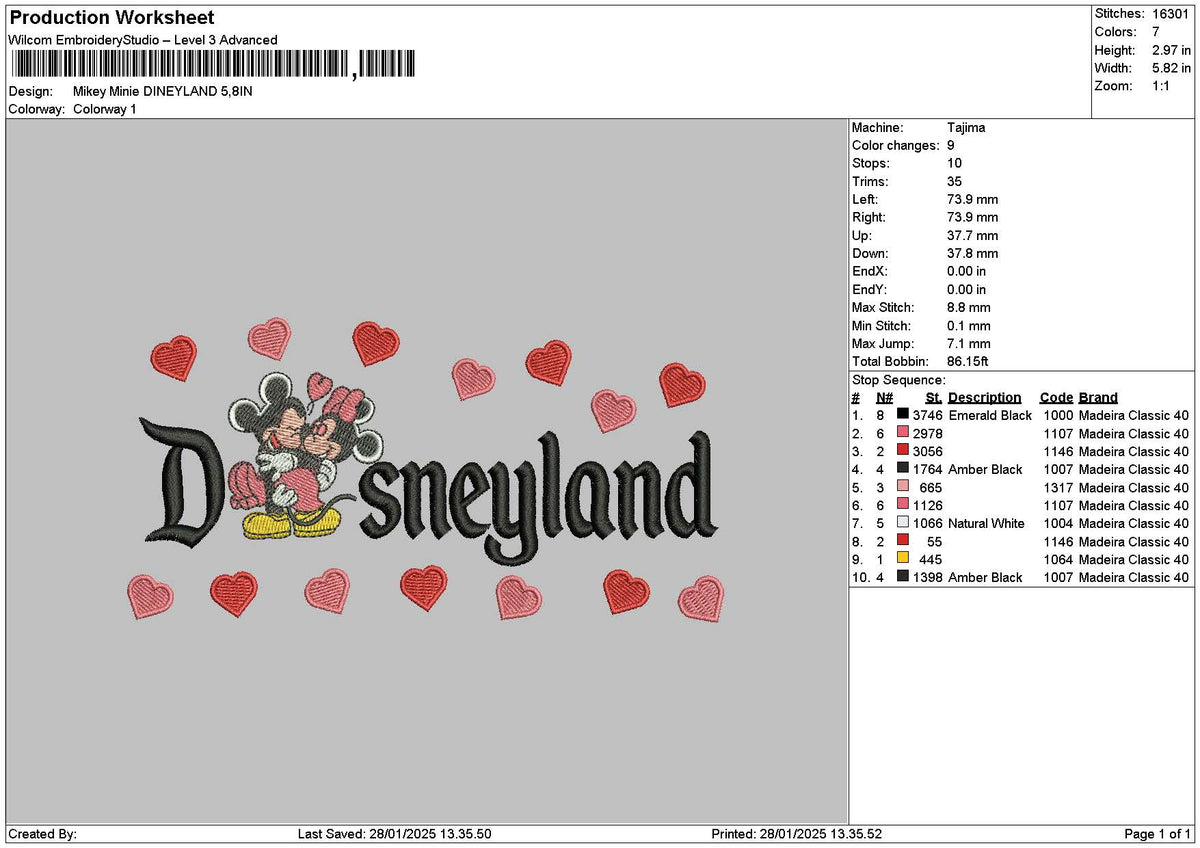Select the 'Production Worksheet' title
The height and width of the screenshot is (848, 1200).
(112, 18)
